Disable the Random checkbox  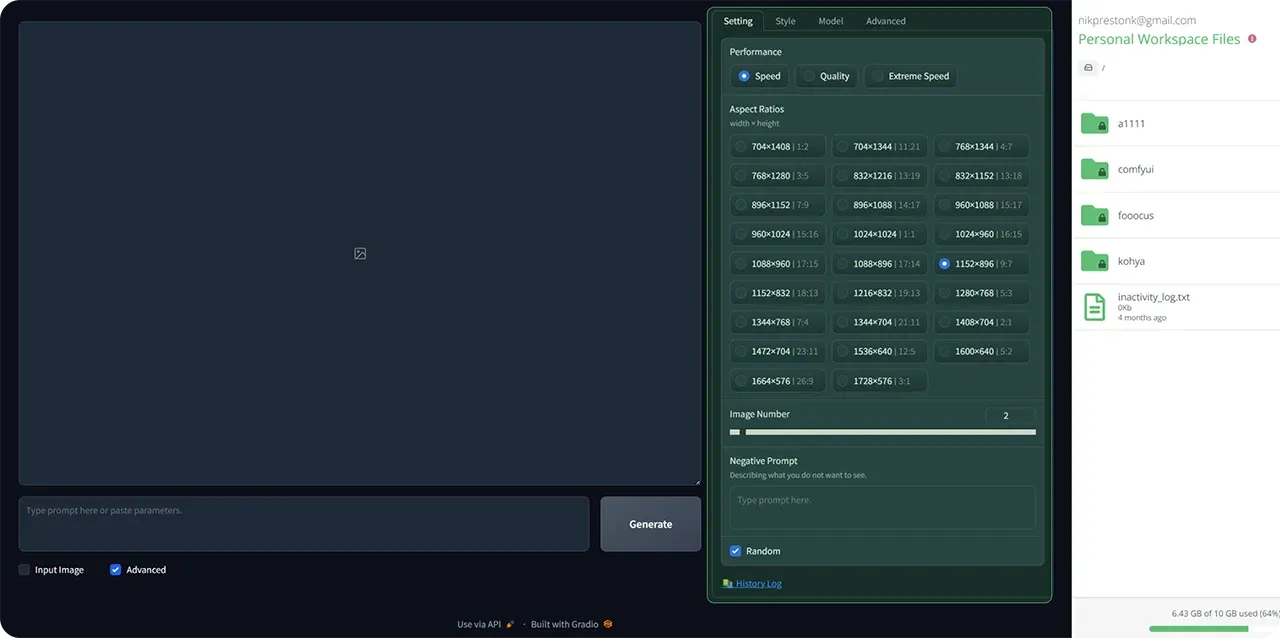734,550
